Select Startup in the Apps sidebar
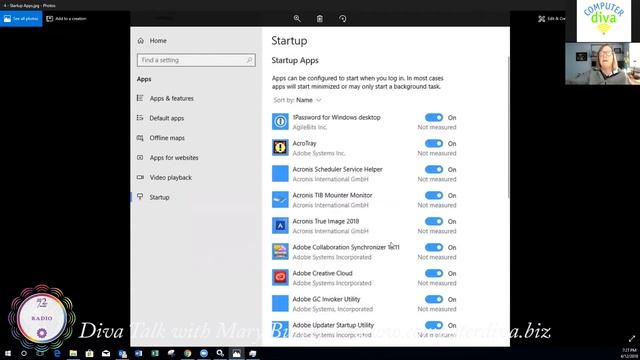Image resolution: width=640 pixels, height=360 pixels. [153, 197]
